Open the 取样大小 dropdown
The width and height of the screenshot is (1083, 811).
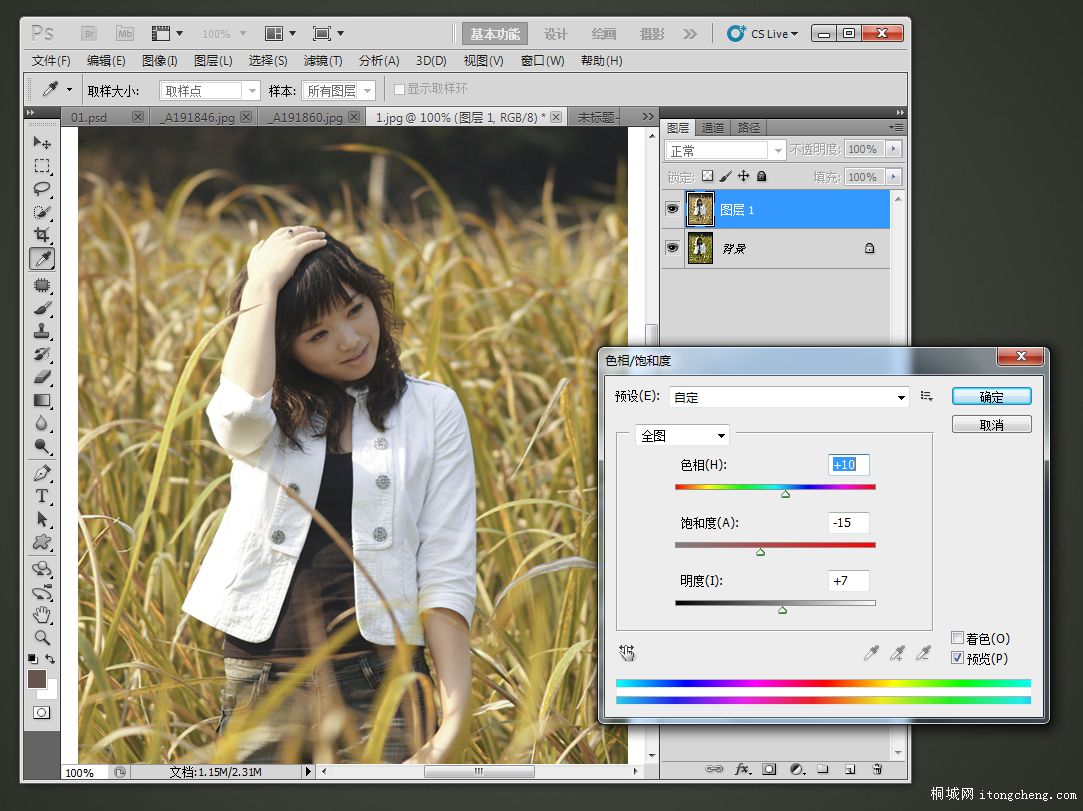point(209,90)
